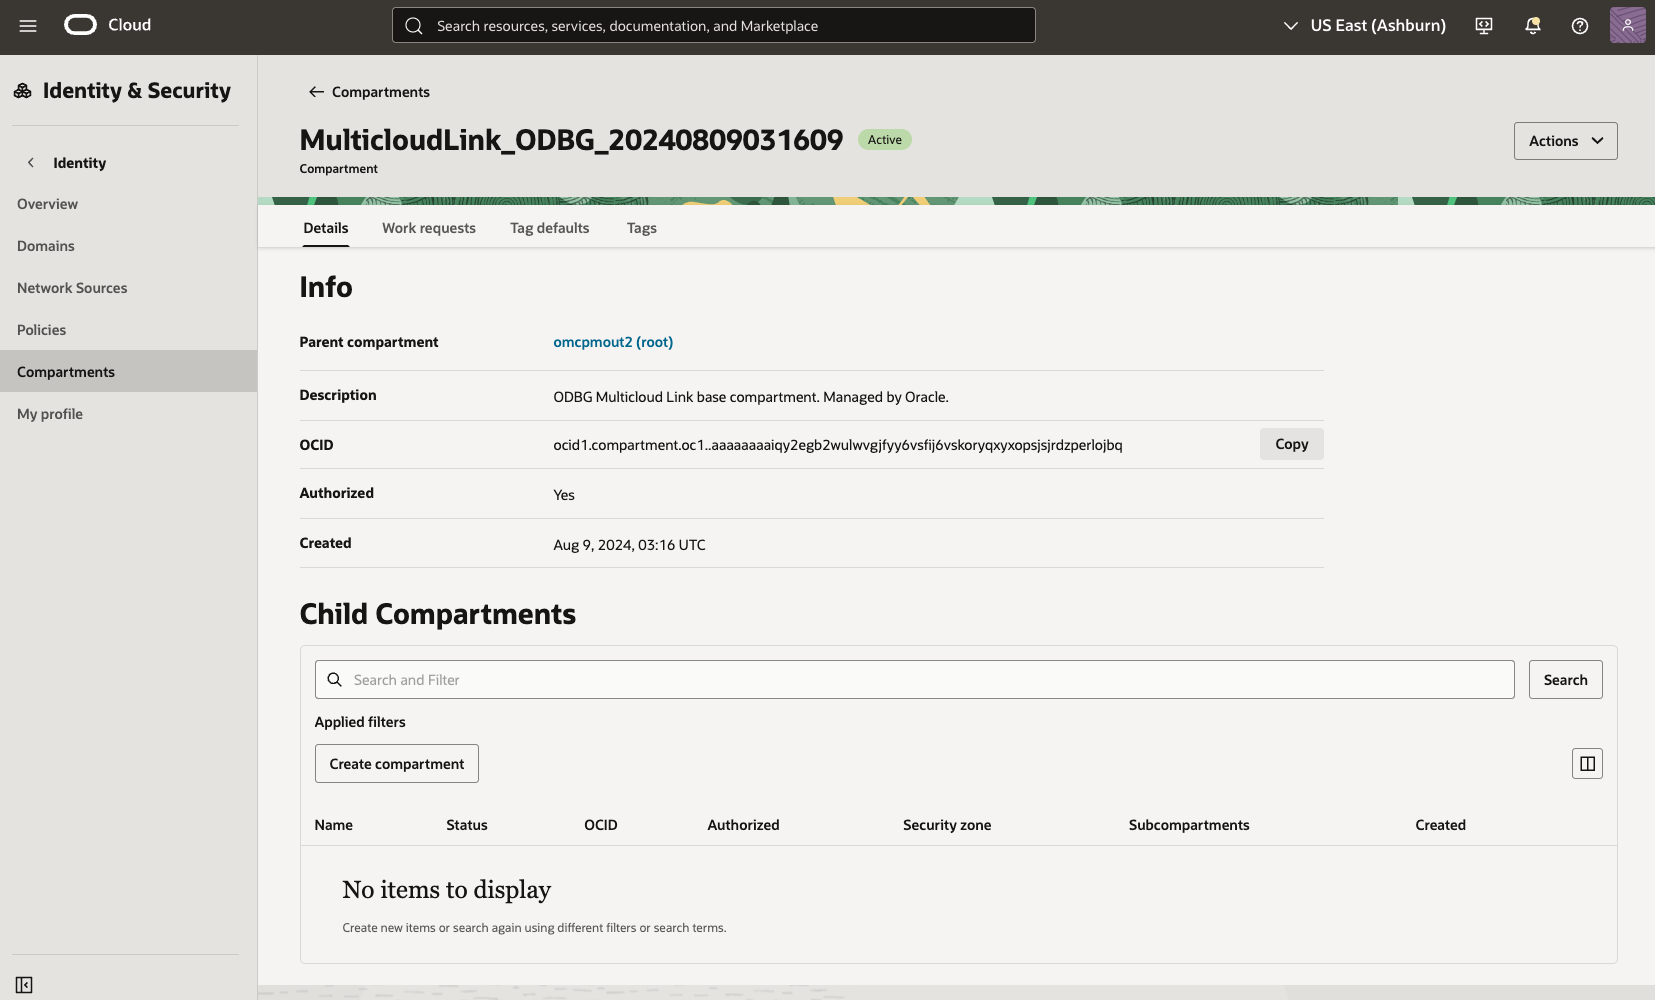The image size is (1655, 1000).
Task: Switch to the Tag defaults tab
Action: [549, 228]
